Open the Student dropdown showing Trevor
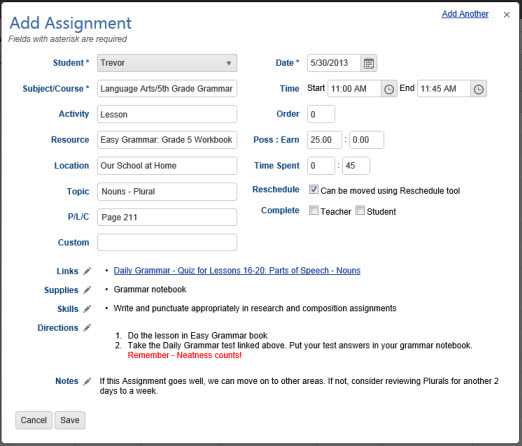The image size is (522, 446). coord(167,63)
